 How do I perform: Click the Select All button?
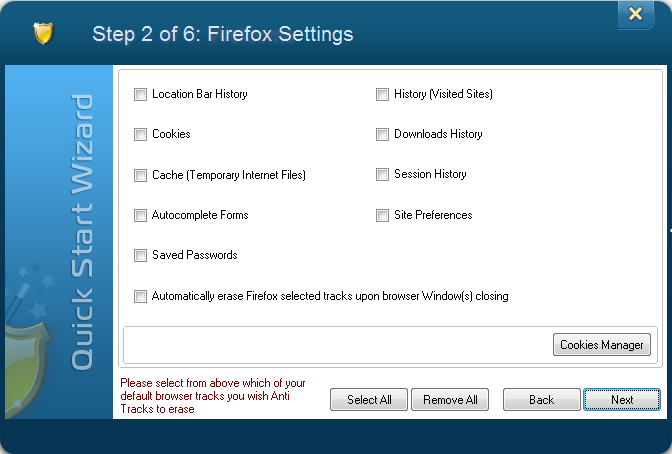pyautogui.click(x=369, y=400)
